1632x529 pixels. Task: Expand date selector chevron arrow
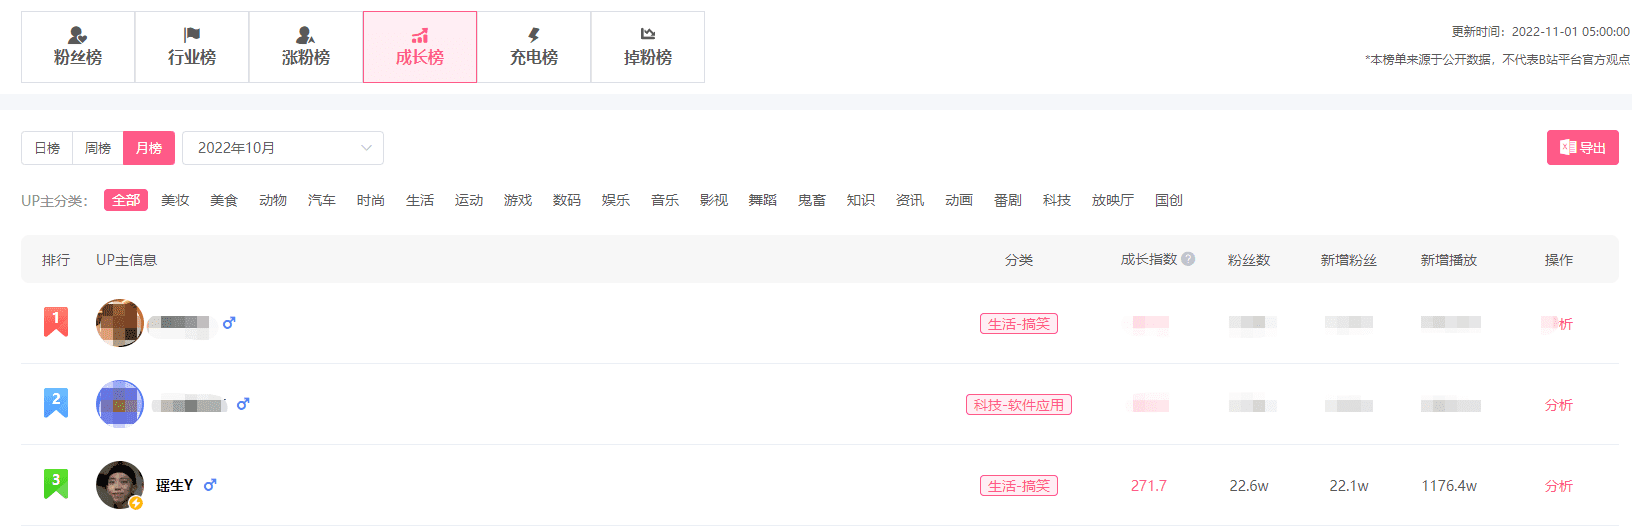pyautogui.click(x=366, y=148)
